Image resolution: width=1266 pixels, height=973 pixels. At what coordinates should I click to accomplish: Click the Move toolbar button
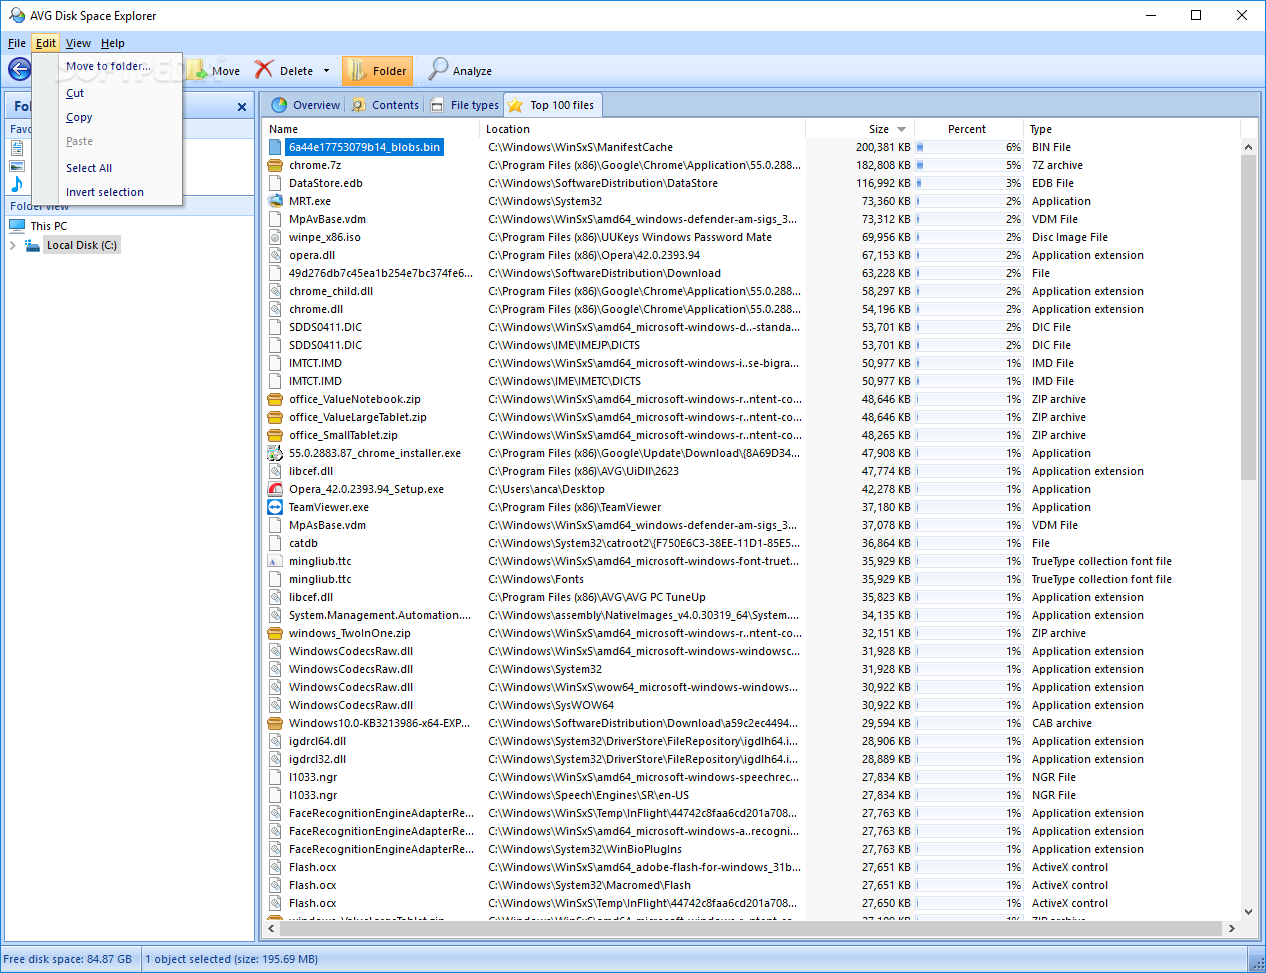click(214, 71)
